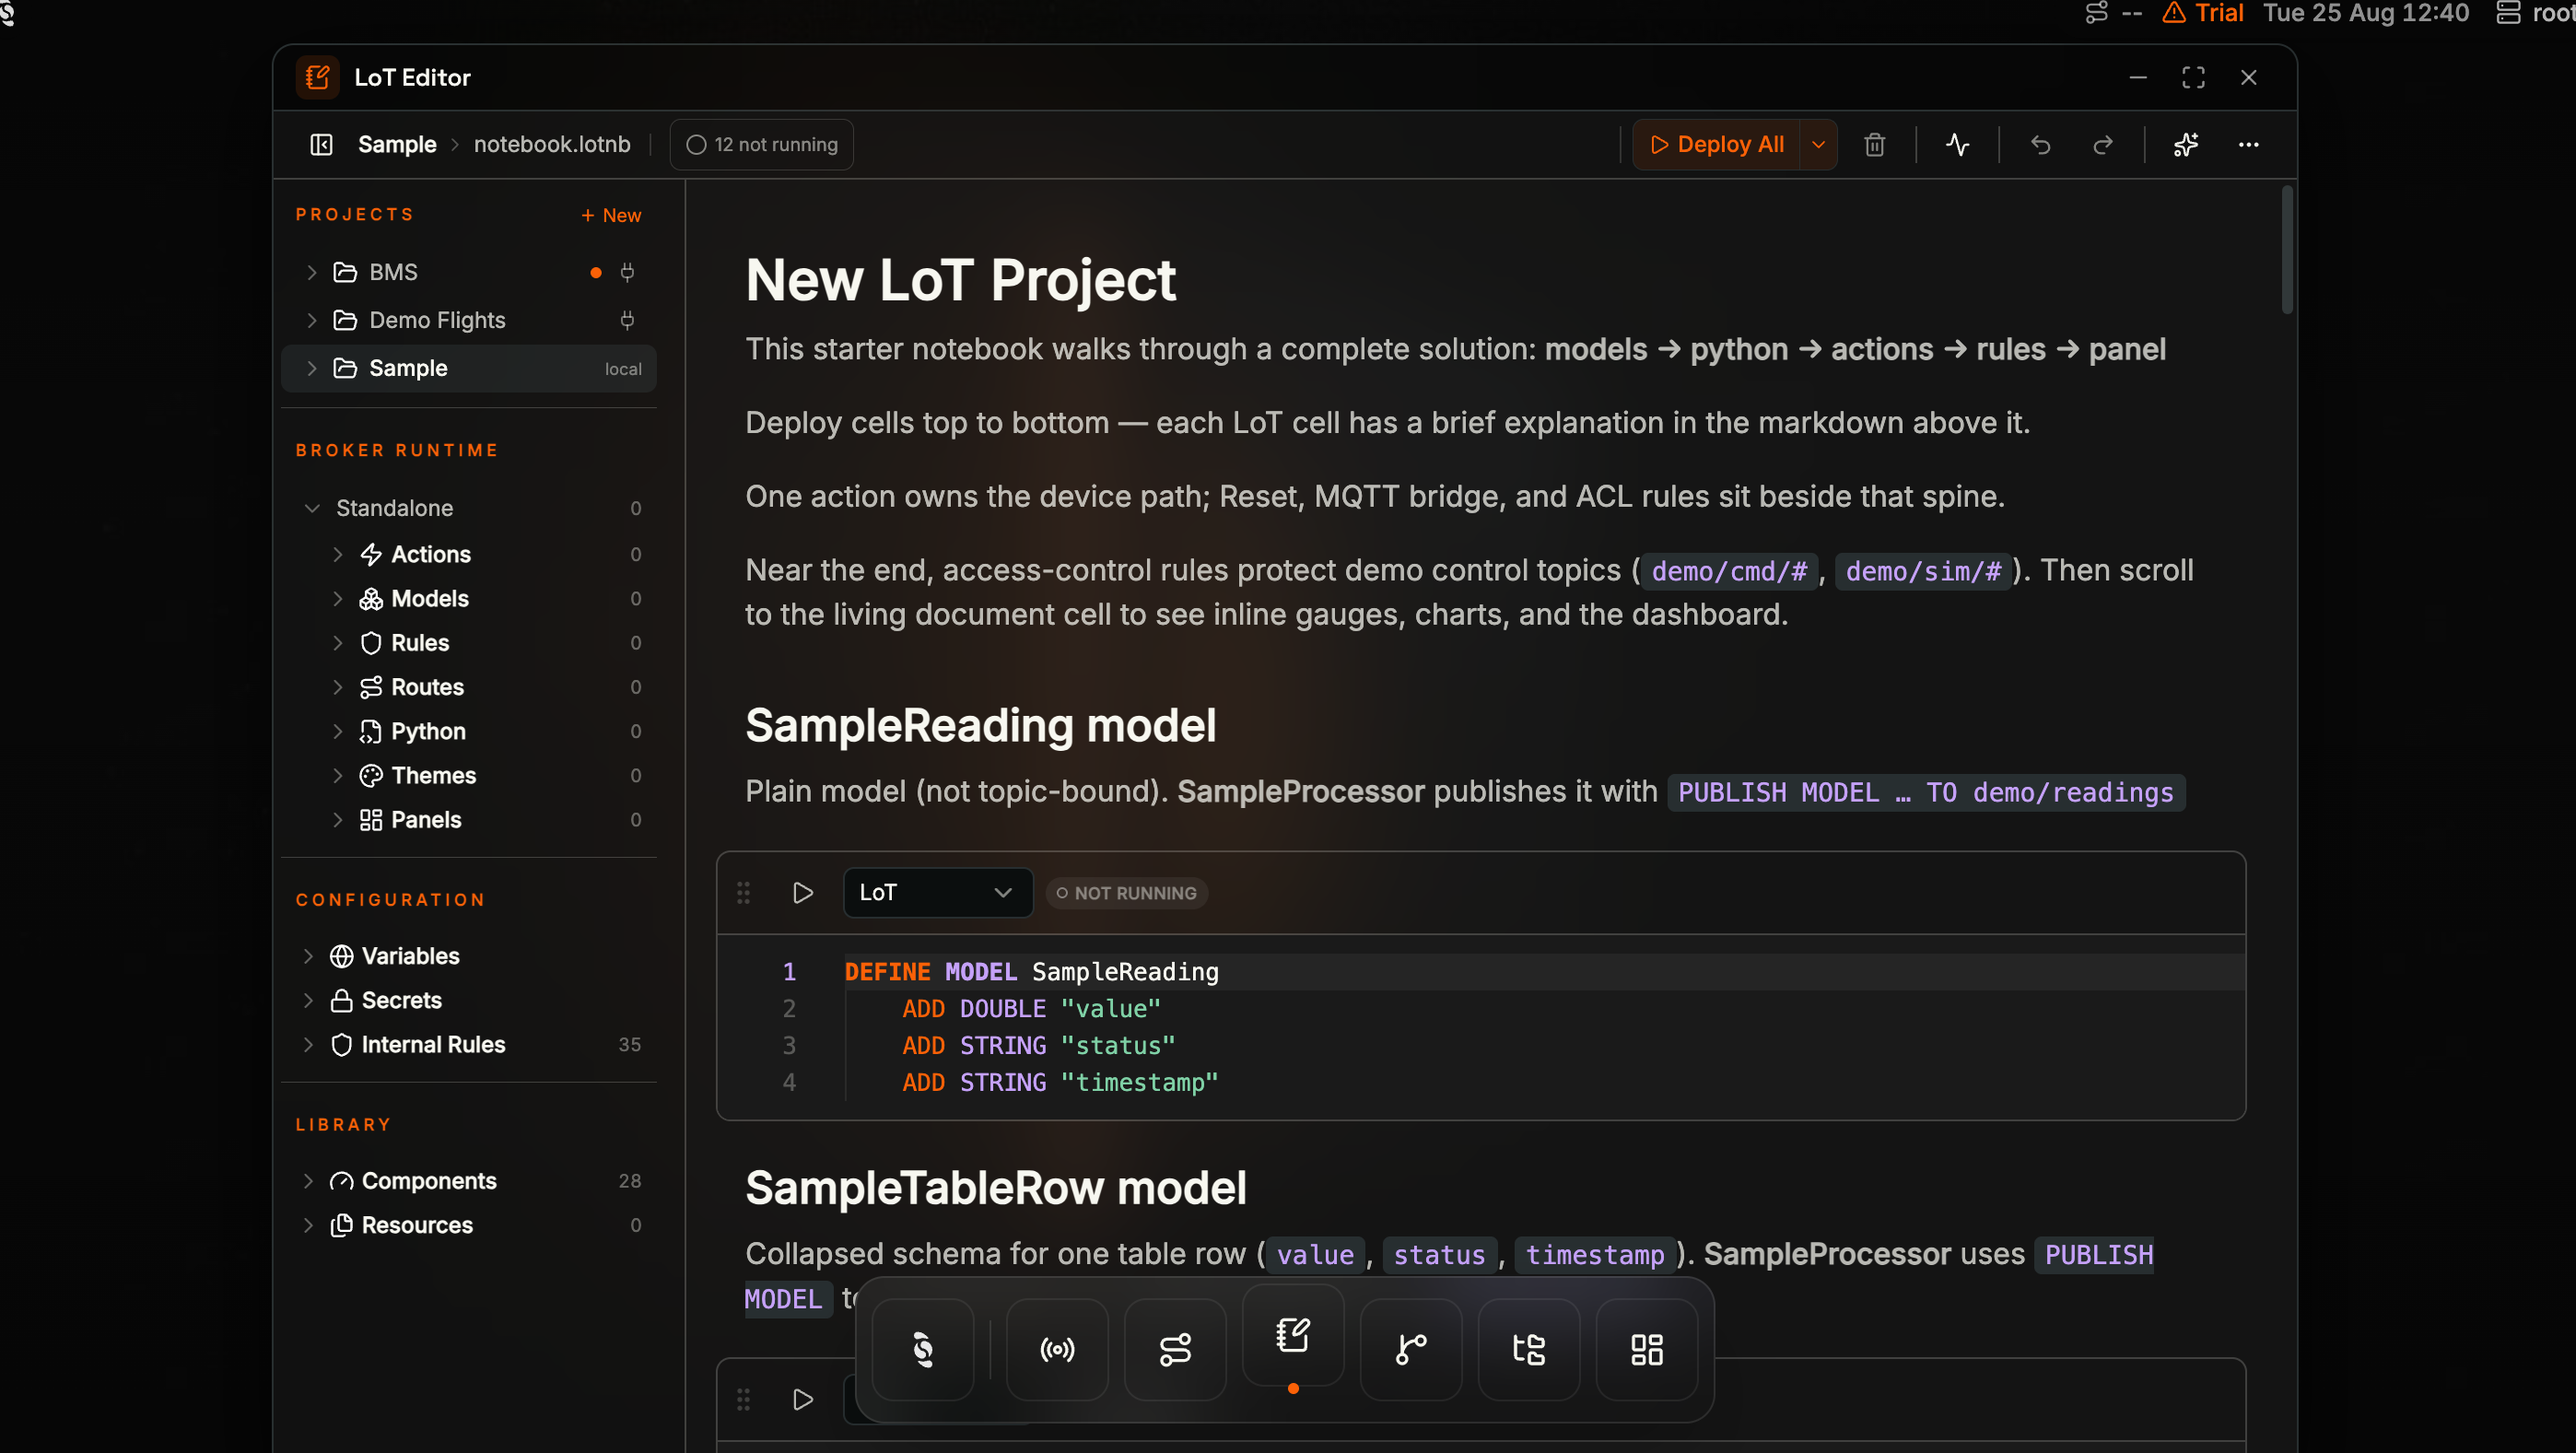Expand the BMS project folder
Viewport: 2576px width, 1453px height.
coord(312,272)
